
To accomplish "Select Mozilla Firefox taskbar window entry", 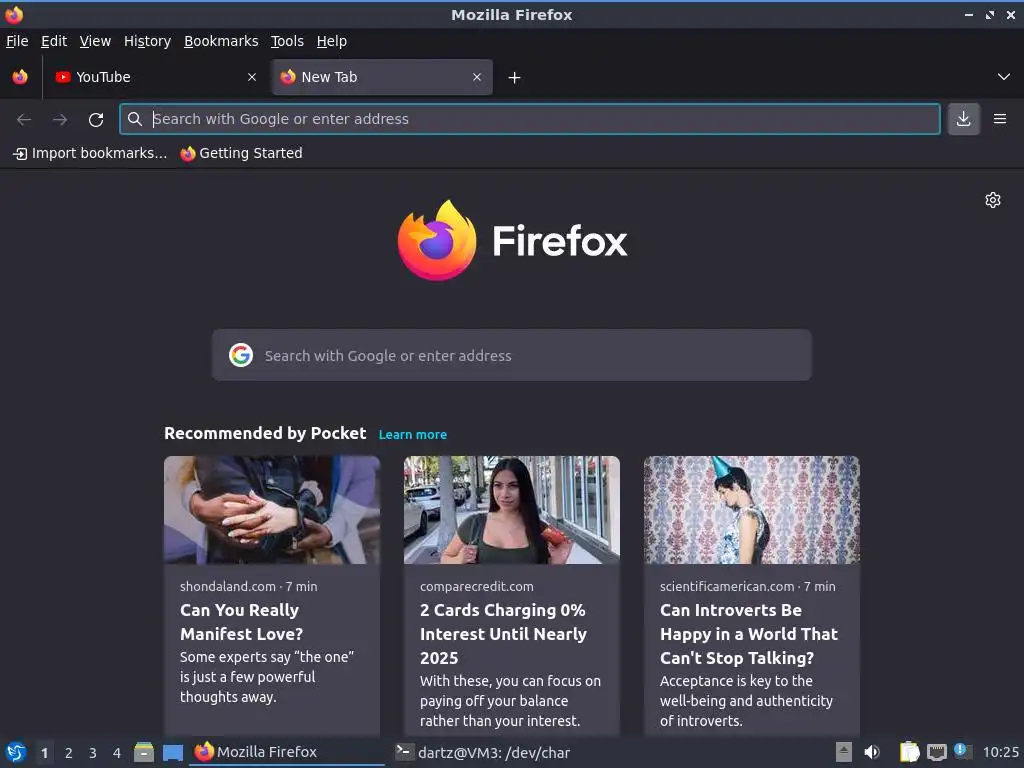I will [x=287, y=752].
